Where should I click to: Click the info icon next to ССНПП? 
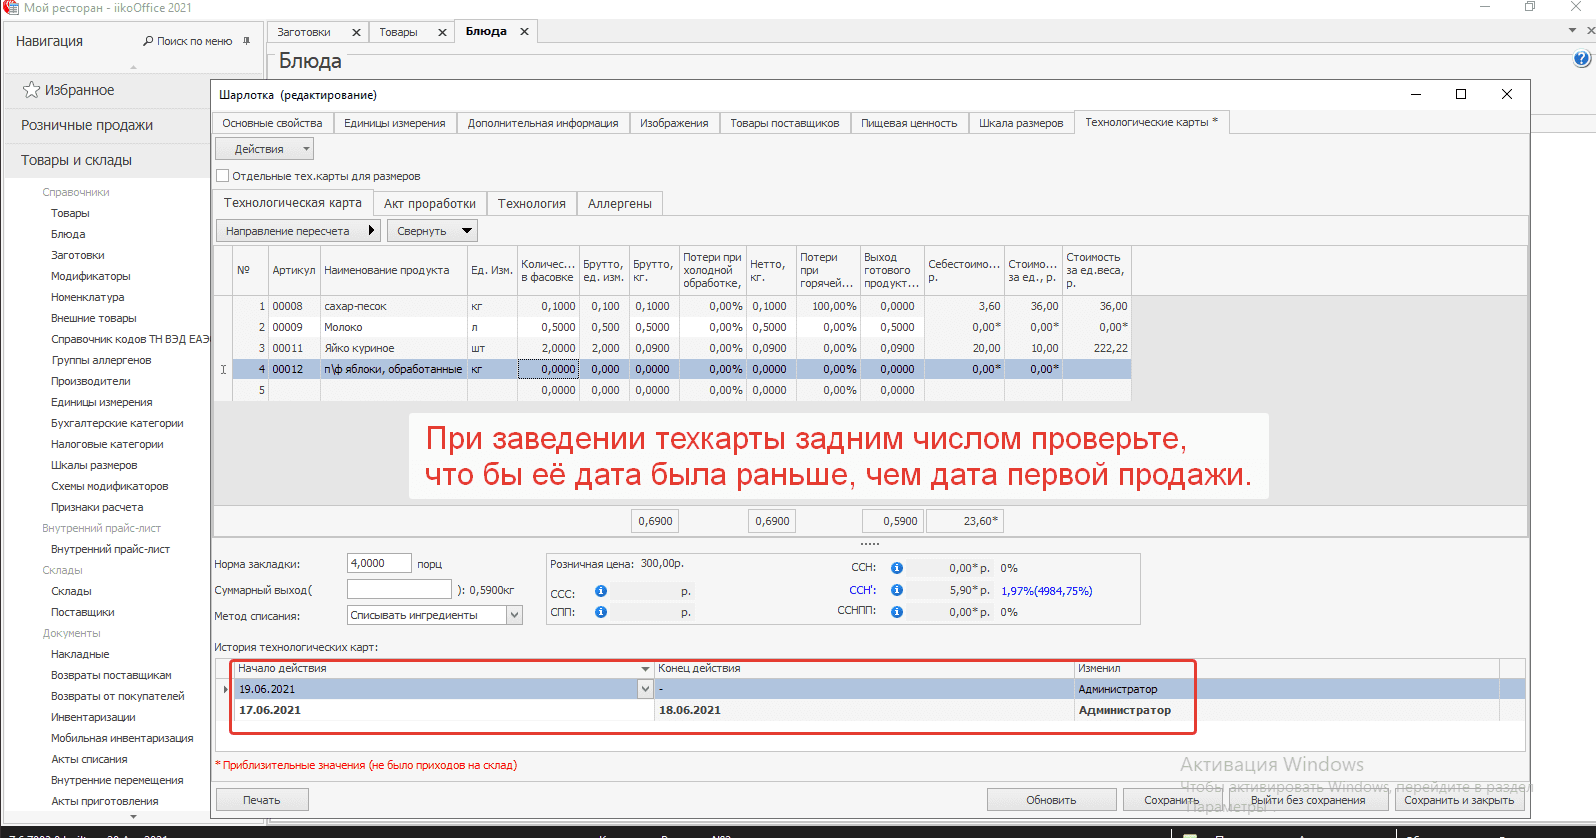(897, 612)
